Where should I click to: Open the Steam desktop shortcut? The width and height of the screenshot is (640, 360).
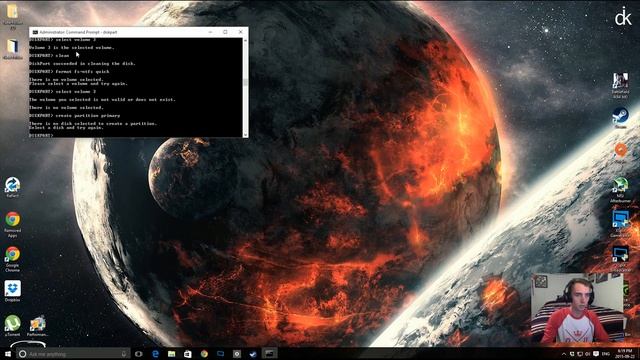click(620, 118)
